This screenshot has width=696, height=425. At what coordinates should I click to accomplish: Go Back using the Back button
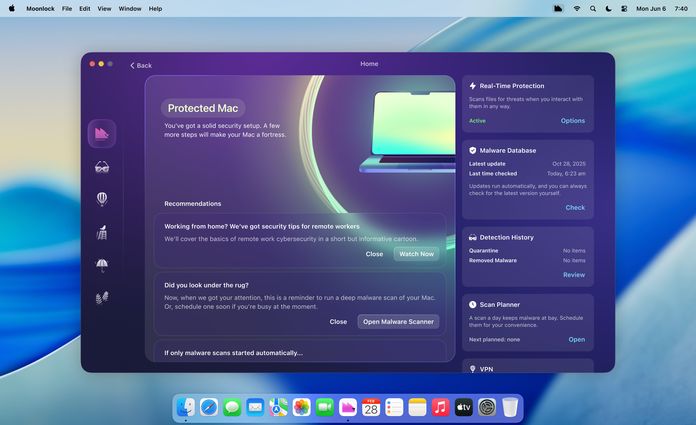[141, 65]
